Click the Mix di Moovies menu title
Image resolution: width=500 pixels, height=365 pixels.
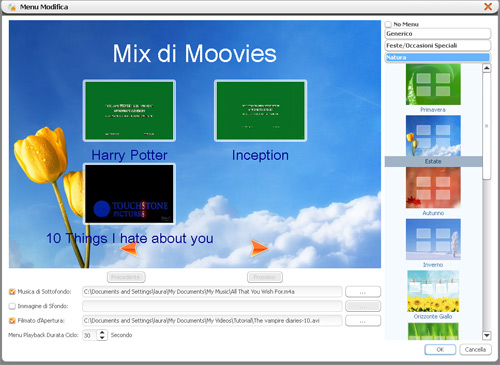coord(195,54)
